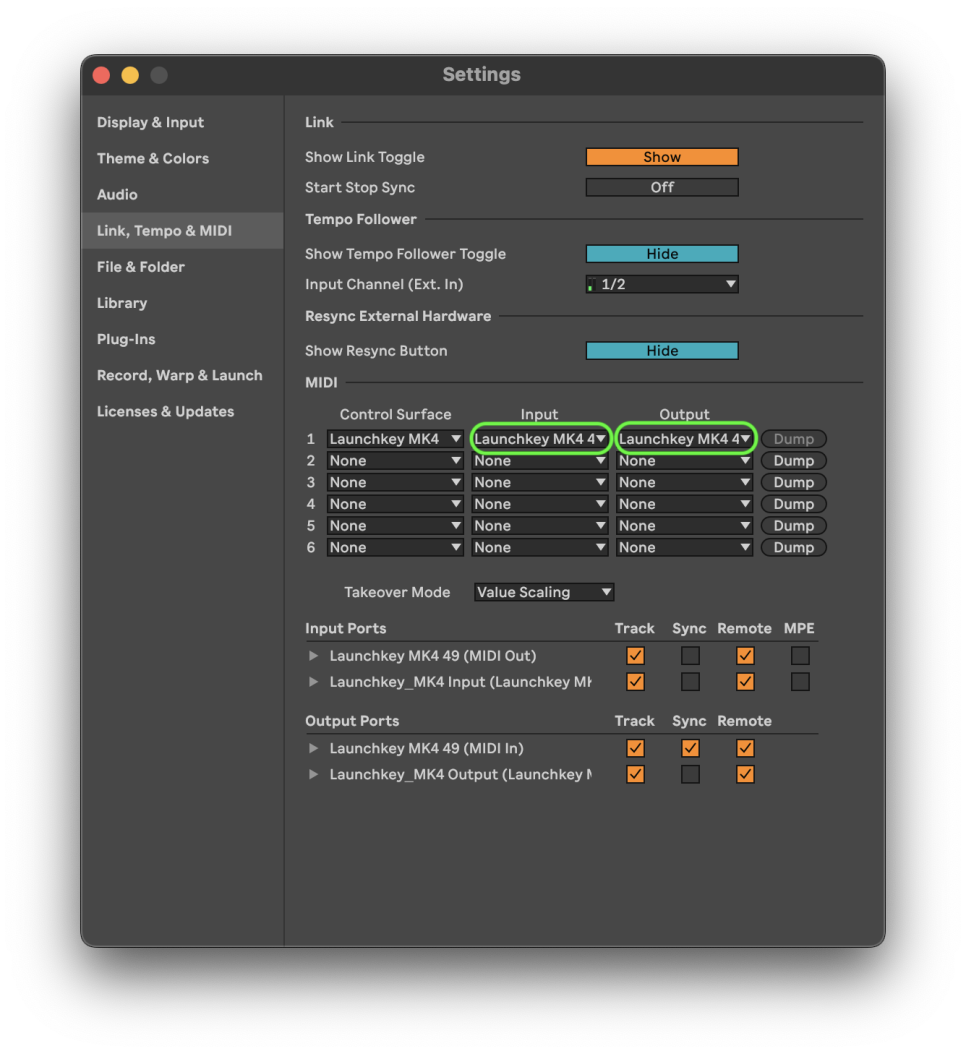
Task: Enable MPE for Launchkey MK4 49 (MIDI Out)
Action: coord(799,655)
